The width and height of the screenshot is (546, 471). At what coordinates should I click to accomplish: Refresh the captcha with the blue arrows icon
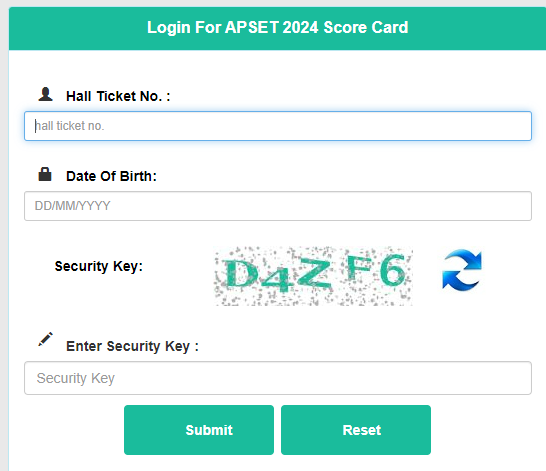(462, 269)
